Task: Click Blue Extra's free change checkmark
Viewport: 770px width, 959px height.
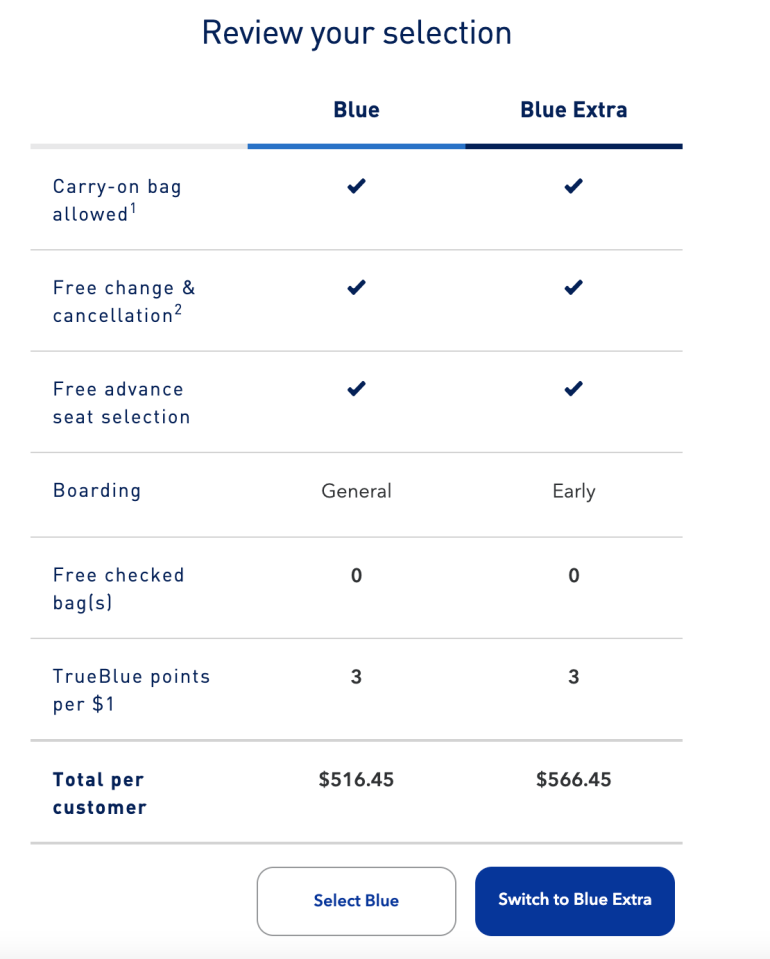Action: [x=573, y=287]
